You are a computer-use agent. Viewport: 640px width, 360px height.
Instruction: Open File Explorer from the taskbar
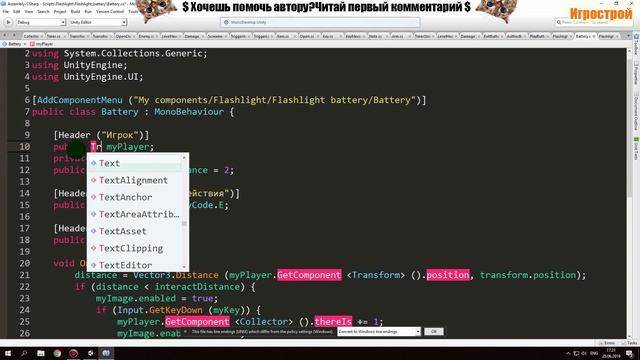coord(41,353)
